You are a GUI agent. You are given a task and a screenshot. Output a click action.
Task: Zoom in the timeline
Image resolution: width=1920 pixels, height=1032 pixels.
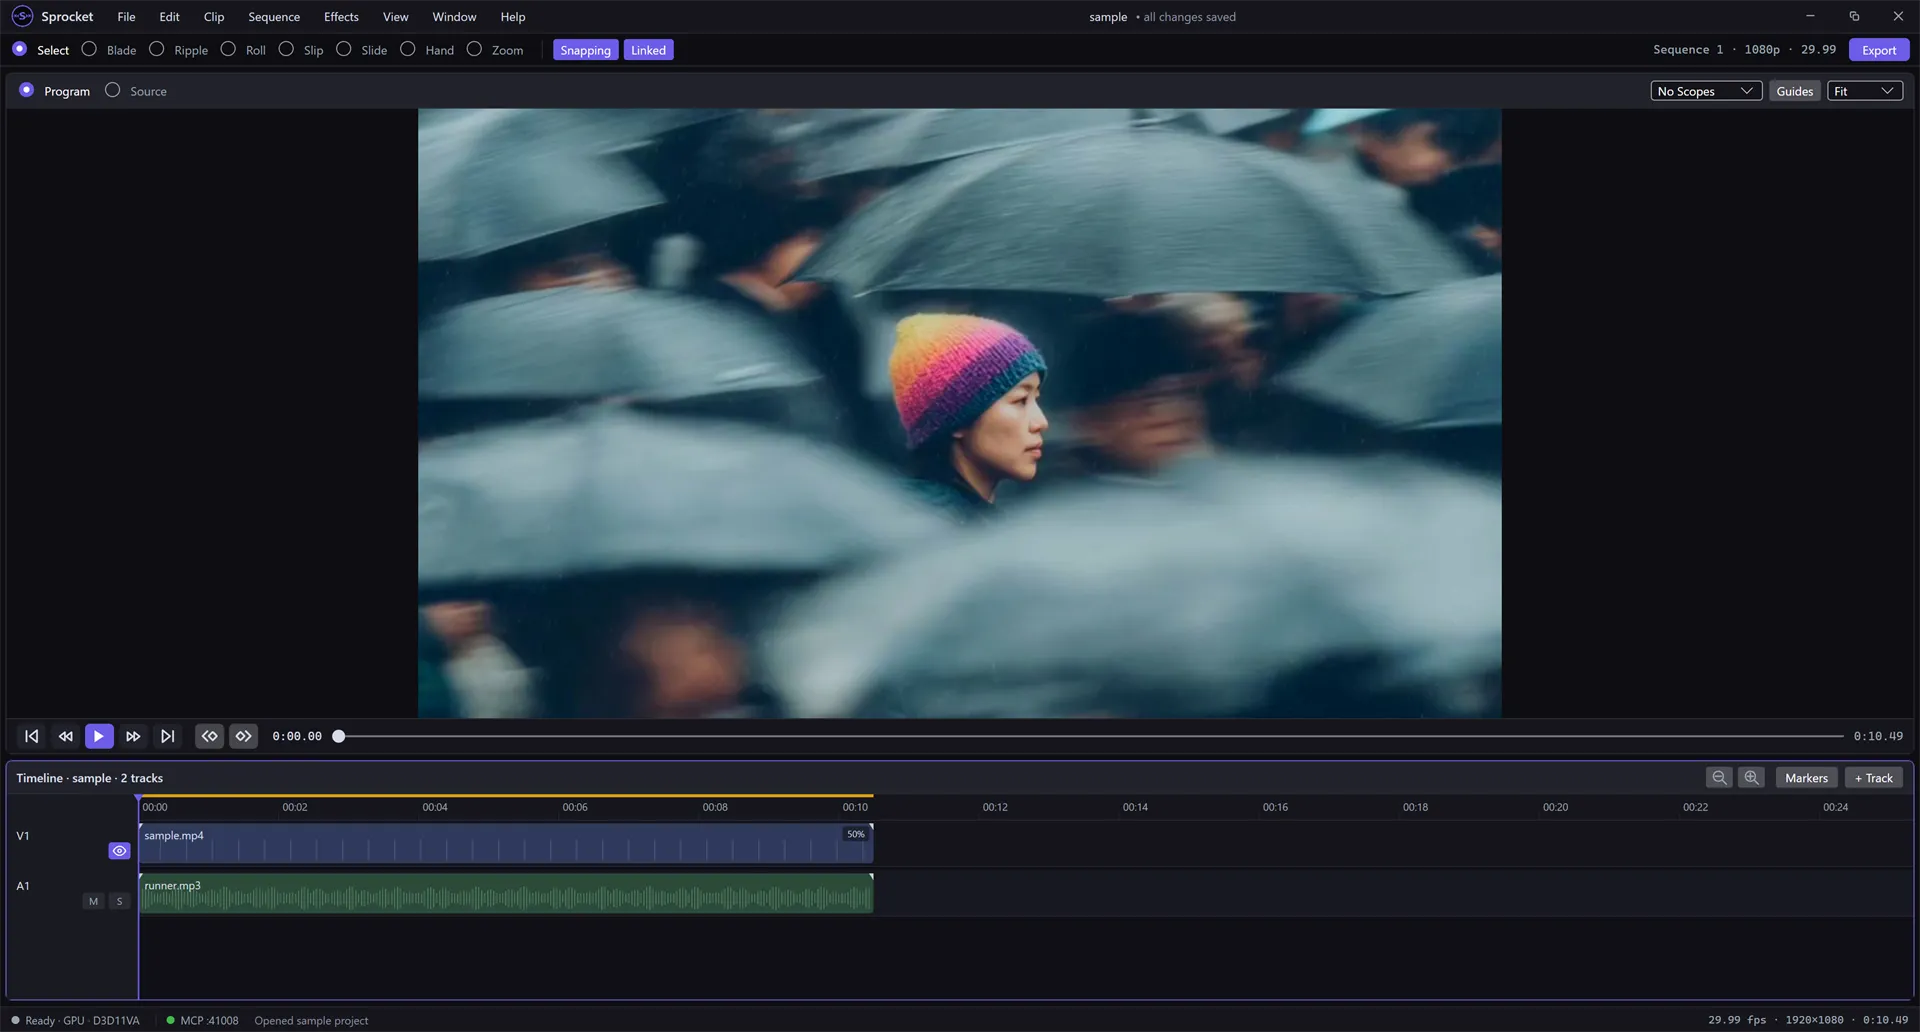(1751, 778)
